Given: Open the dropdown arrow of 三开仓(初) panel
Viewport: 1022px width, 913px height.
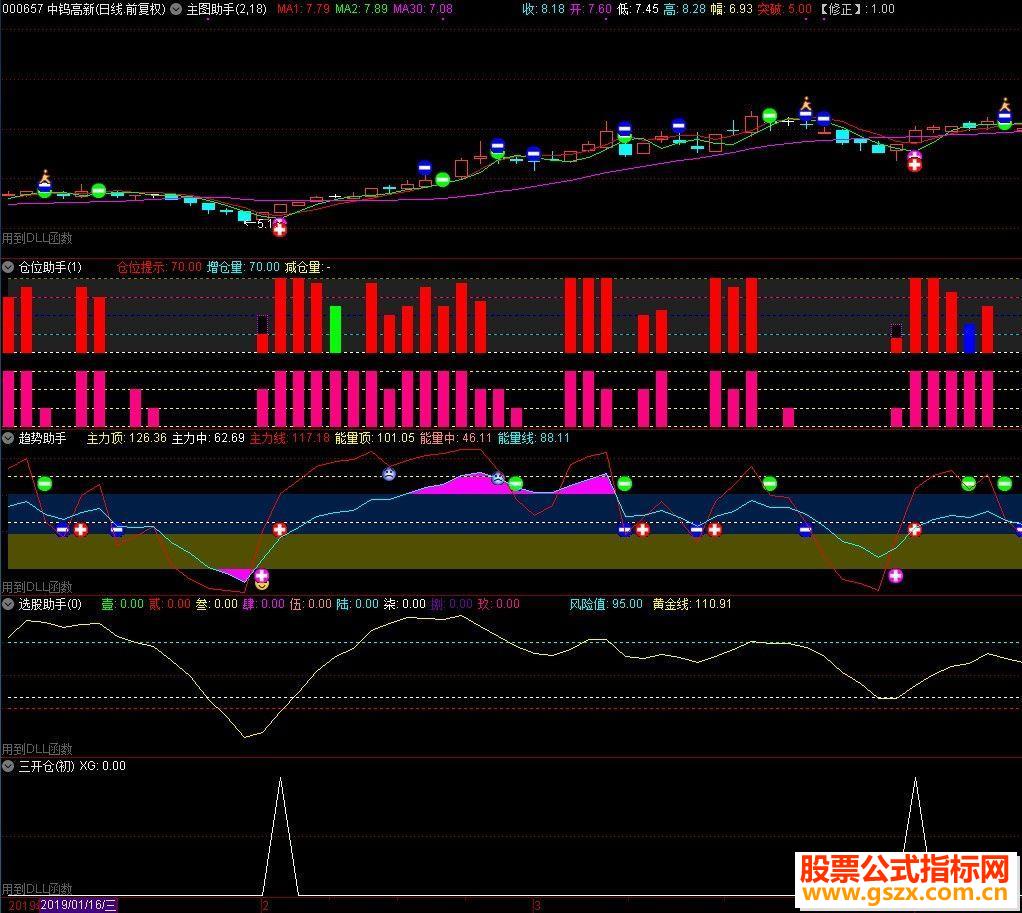Looking at the screenshot, I should 8,766.
